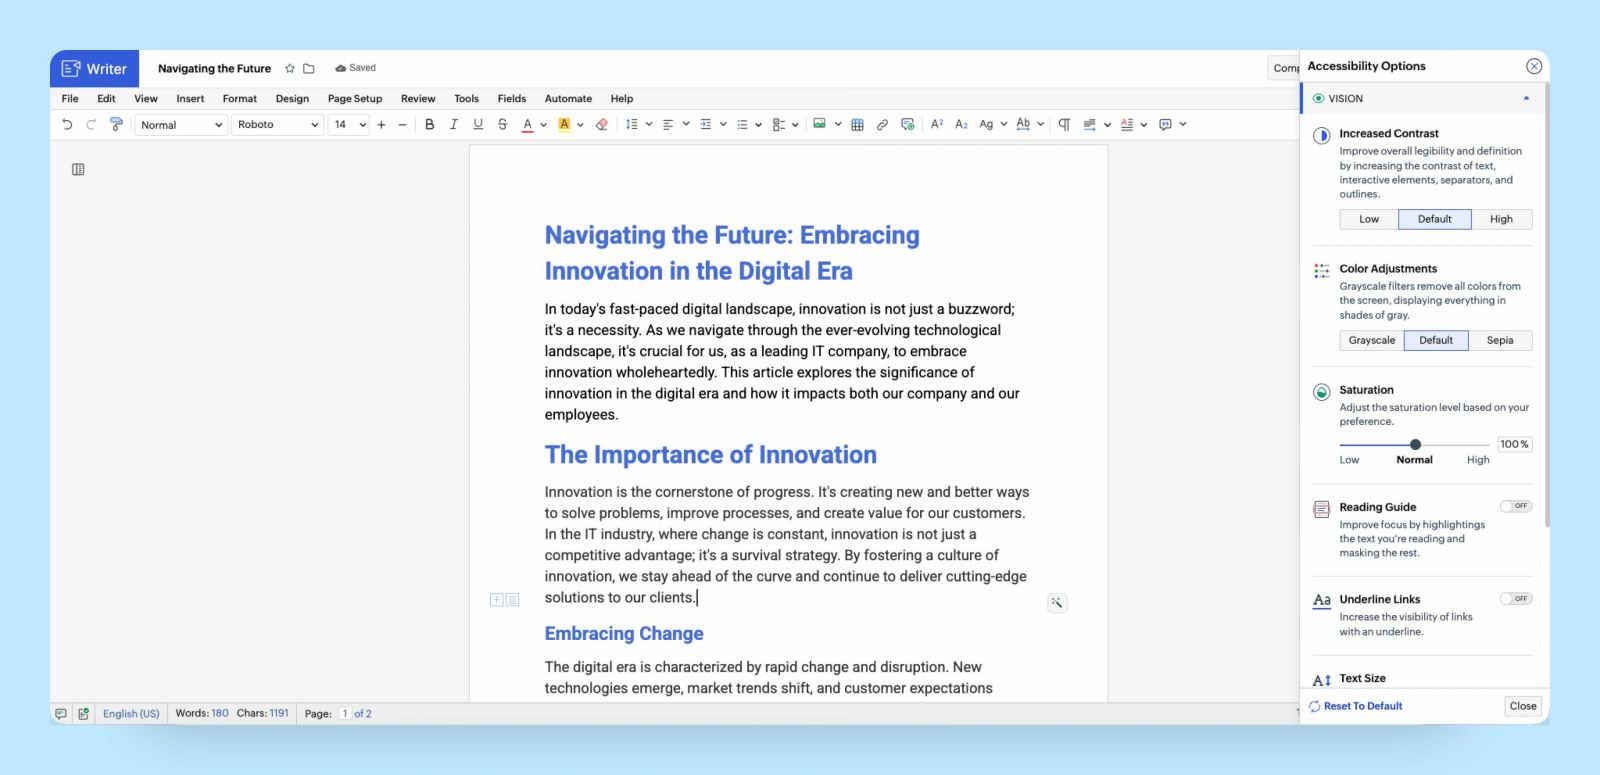1600x775 pixels.
Task: Open the Format menu
Action: pyautogui.click(x=239, y=98)
